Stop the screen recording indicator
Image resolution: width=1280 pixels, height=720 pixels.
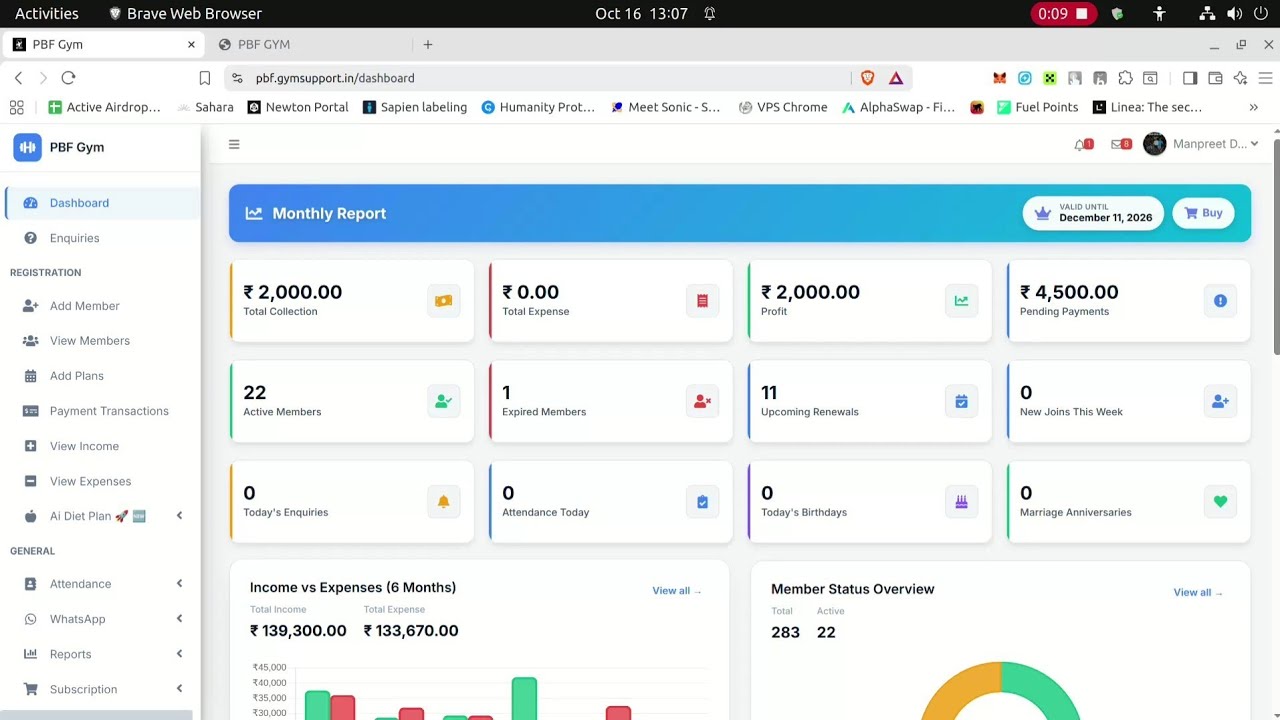tap(1063, 14)
